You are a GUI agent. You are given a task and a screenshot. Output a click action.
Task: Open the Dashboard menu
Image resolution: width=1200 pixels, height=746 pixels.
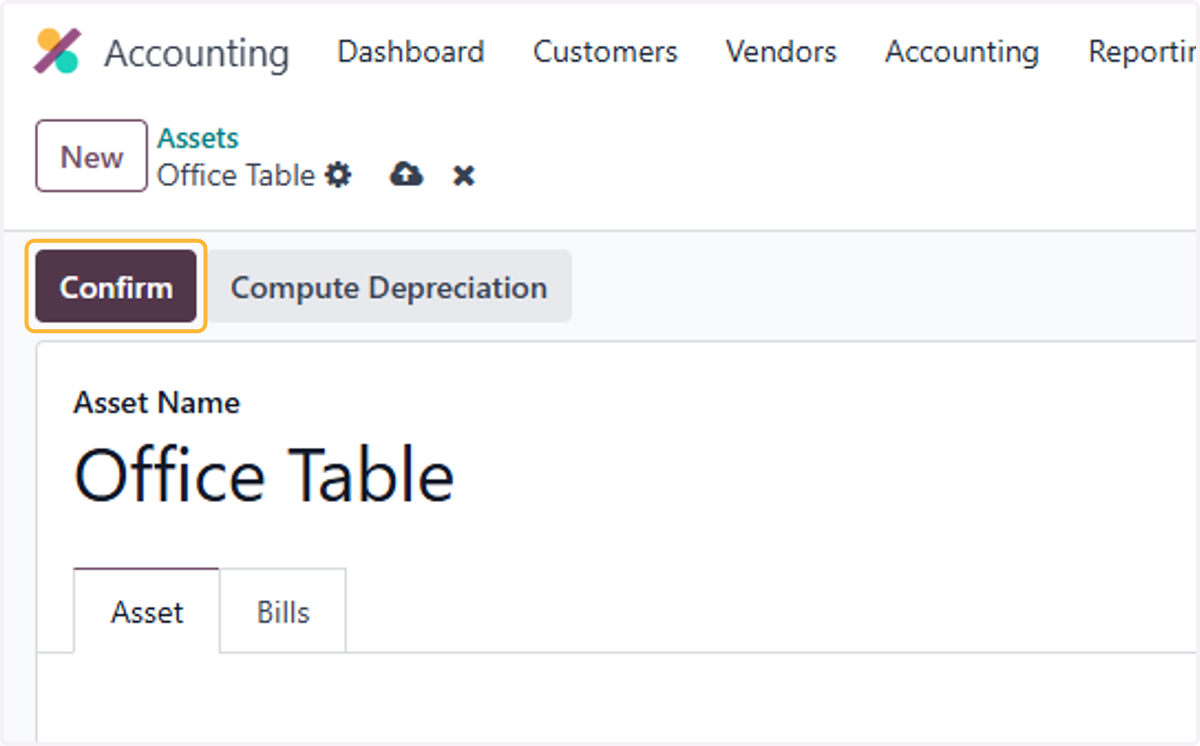click(x=411, y=52)
